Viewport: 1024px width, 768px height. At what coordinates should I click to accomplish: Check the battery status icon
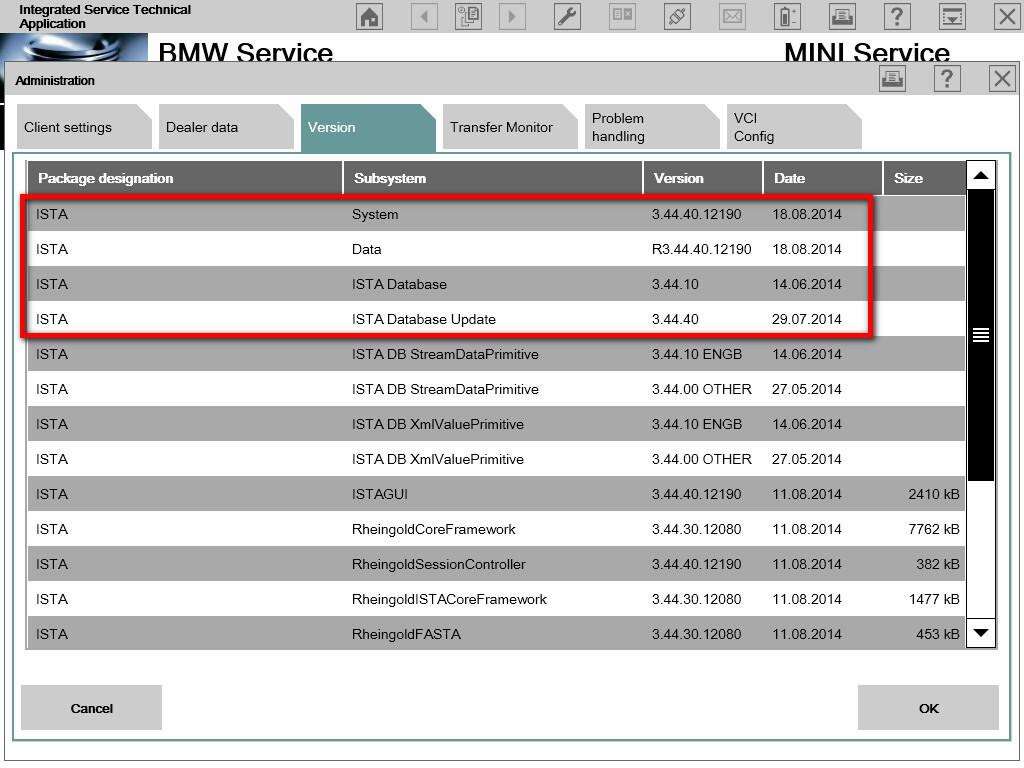pyautogui.click(x=787, y=16)
